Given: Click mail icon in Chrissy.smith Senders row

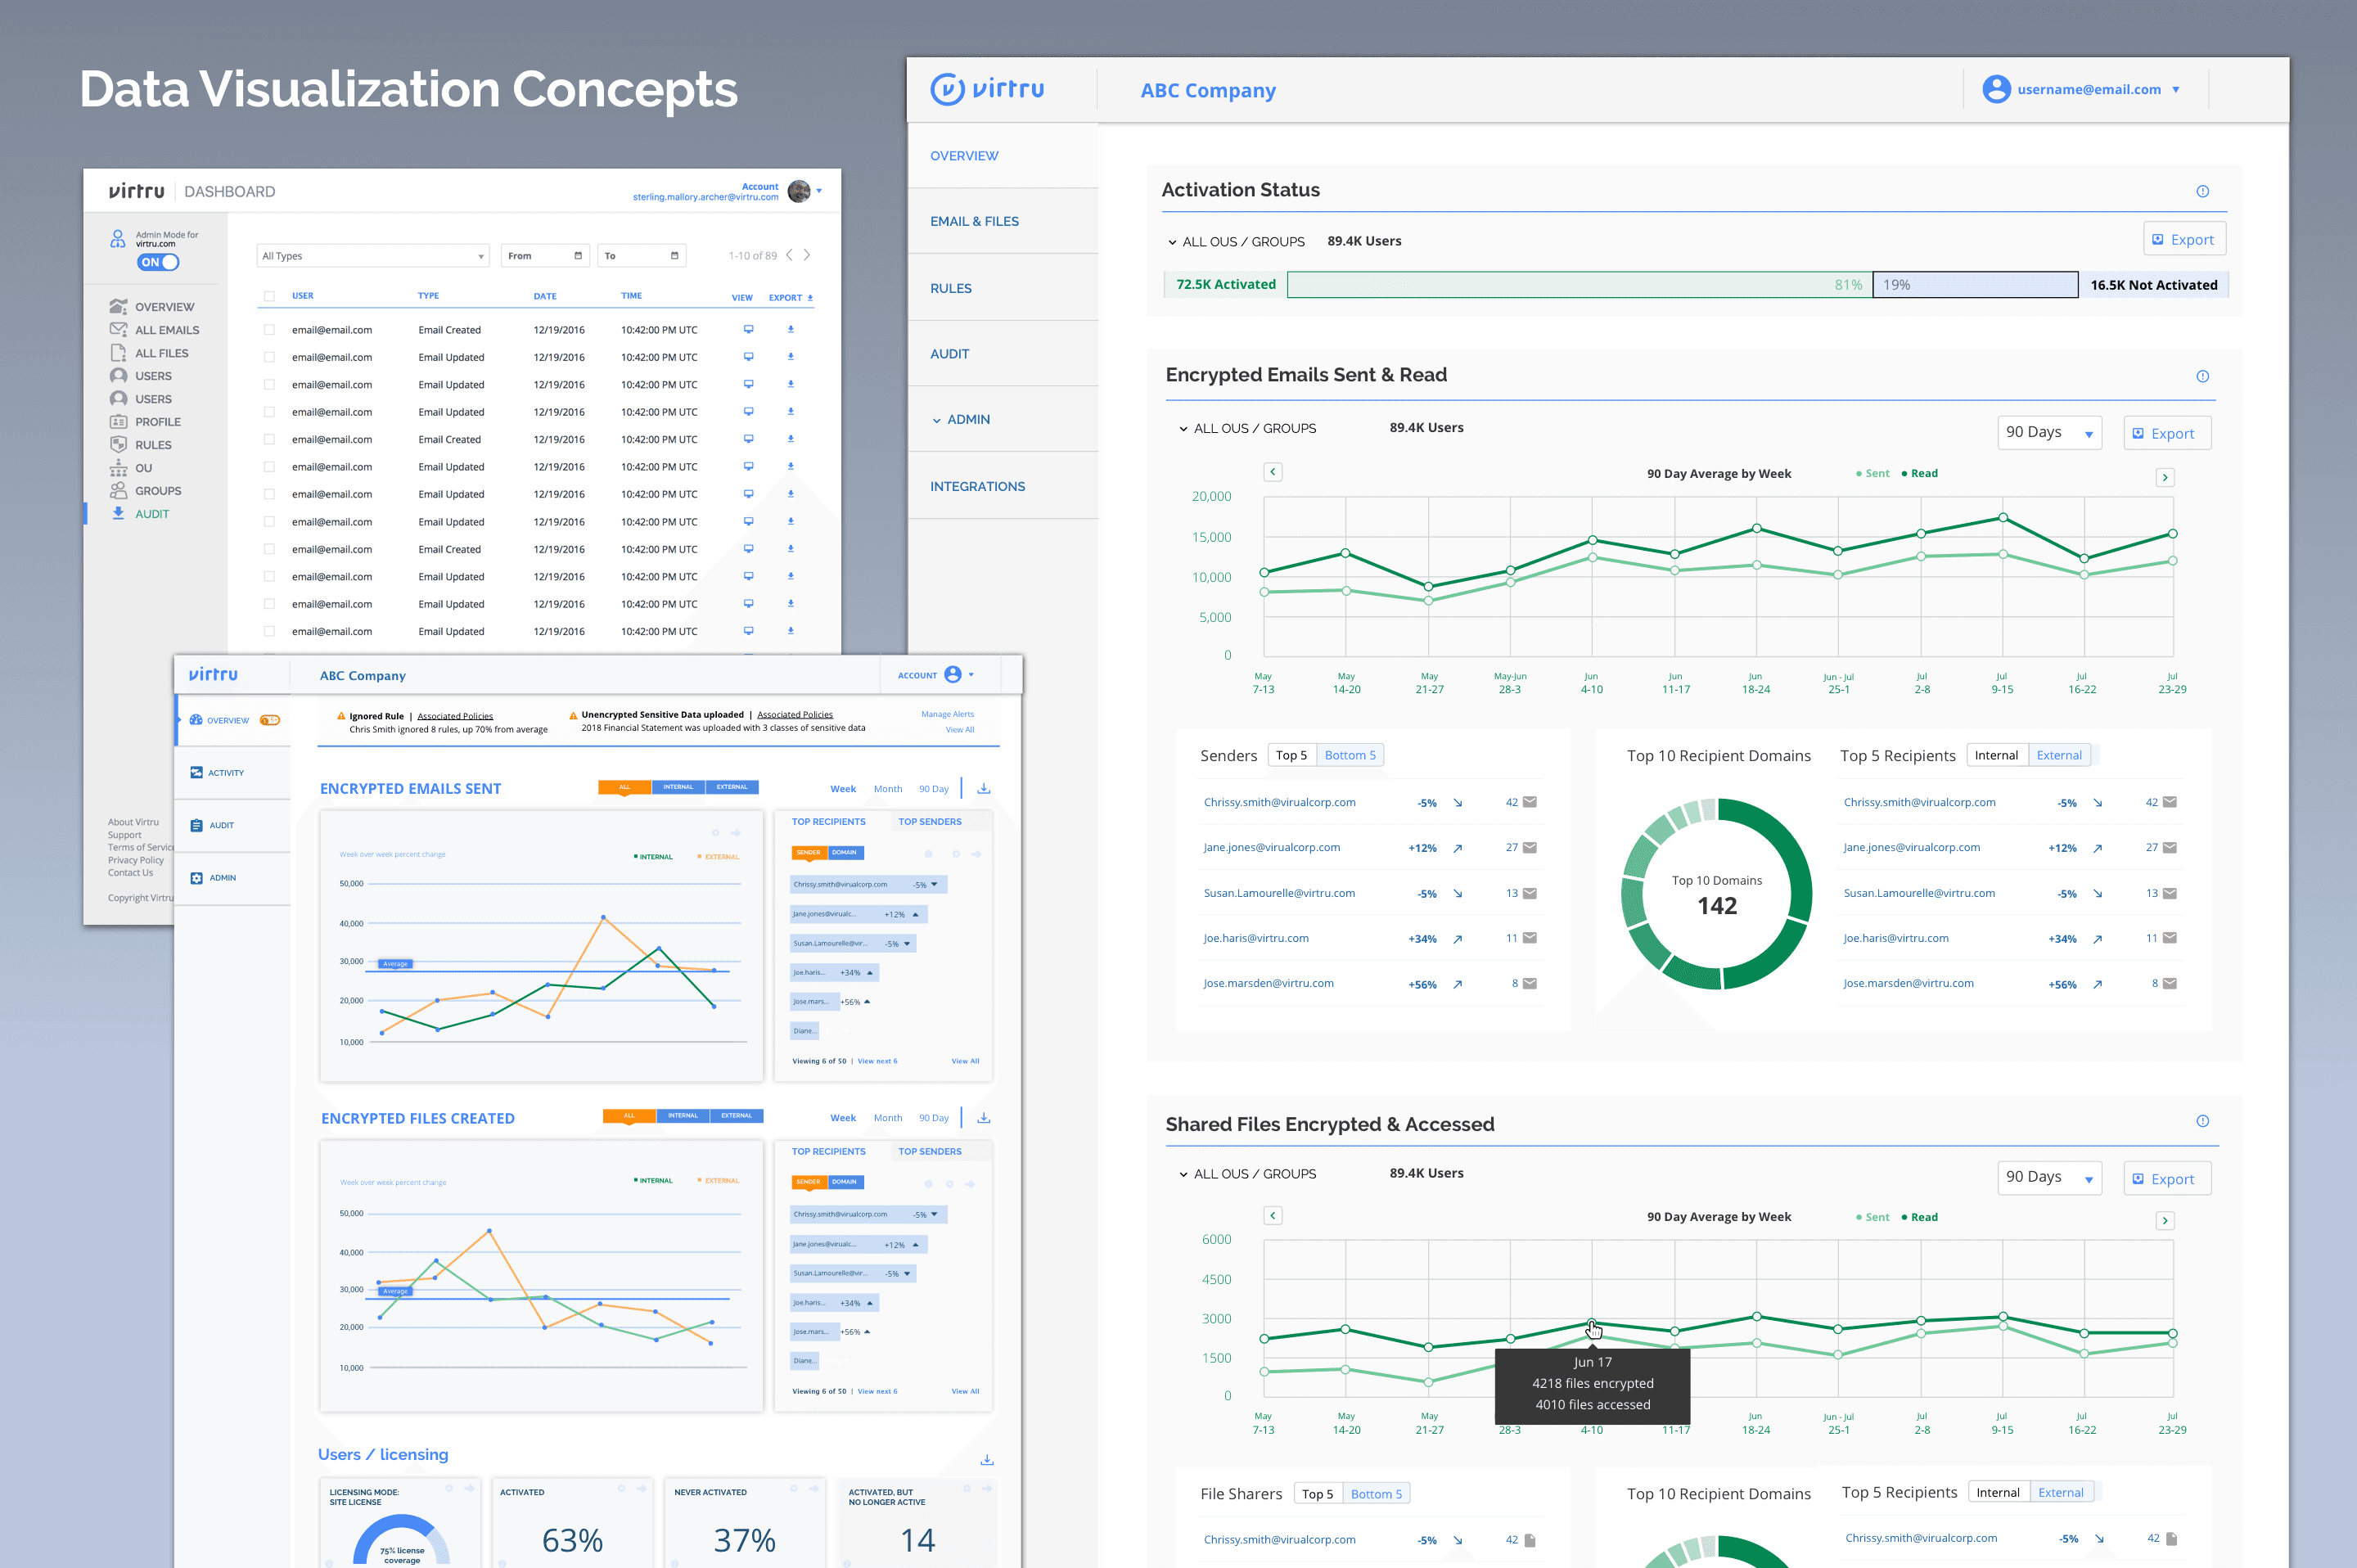Looking at the screenshot, I should click(1529, 802).
